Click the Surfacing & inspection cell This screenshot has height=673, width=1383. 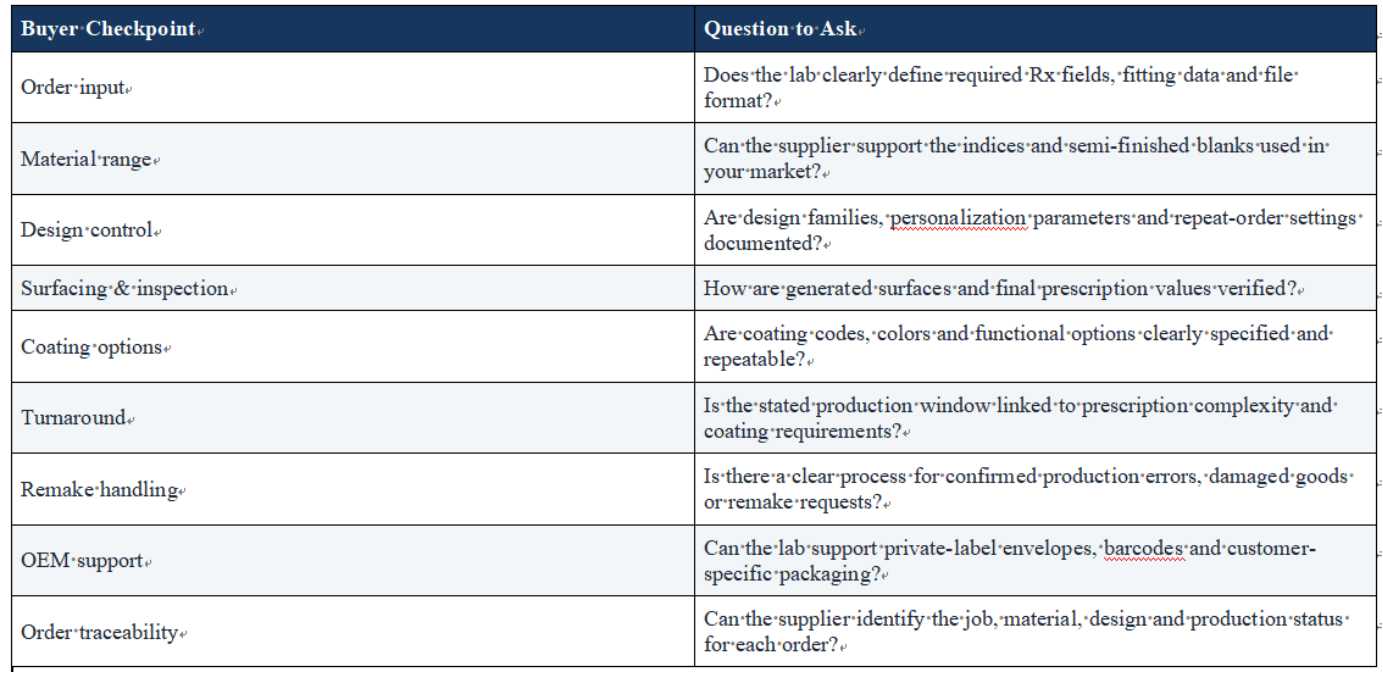(353, 288)
